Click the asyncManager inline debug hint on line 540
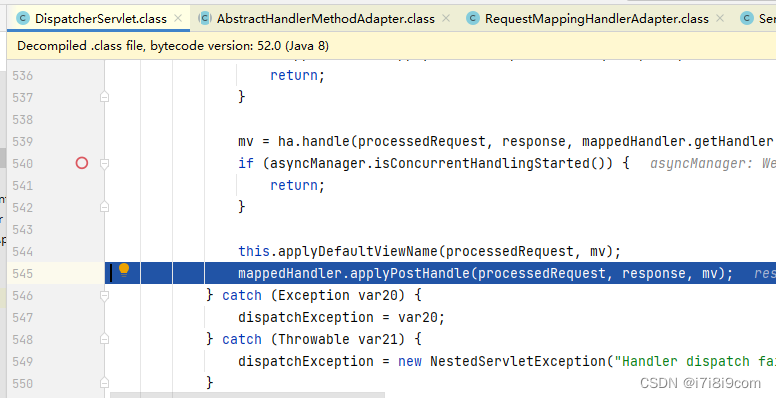The width and height of the screenshot is (776, 398). coord(713,163)
